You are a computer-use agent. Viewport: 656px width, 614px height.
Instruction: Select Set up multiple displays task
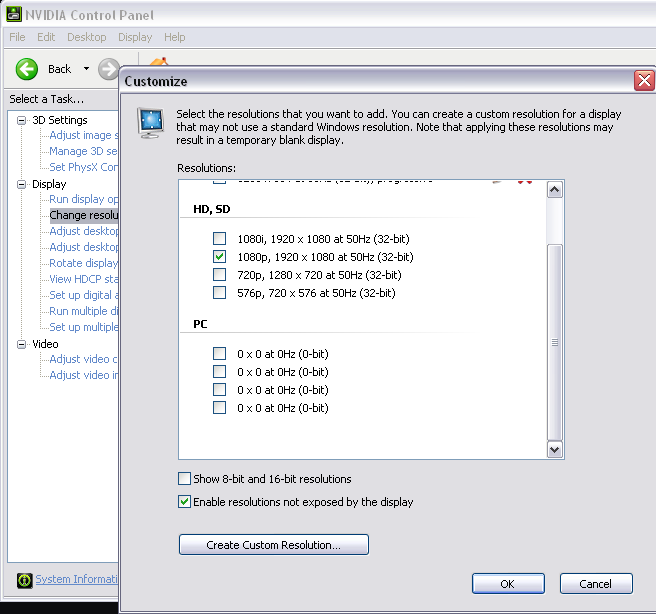(84, 327)
